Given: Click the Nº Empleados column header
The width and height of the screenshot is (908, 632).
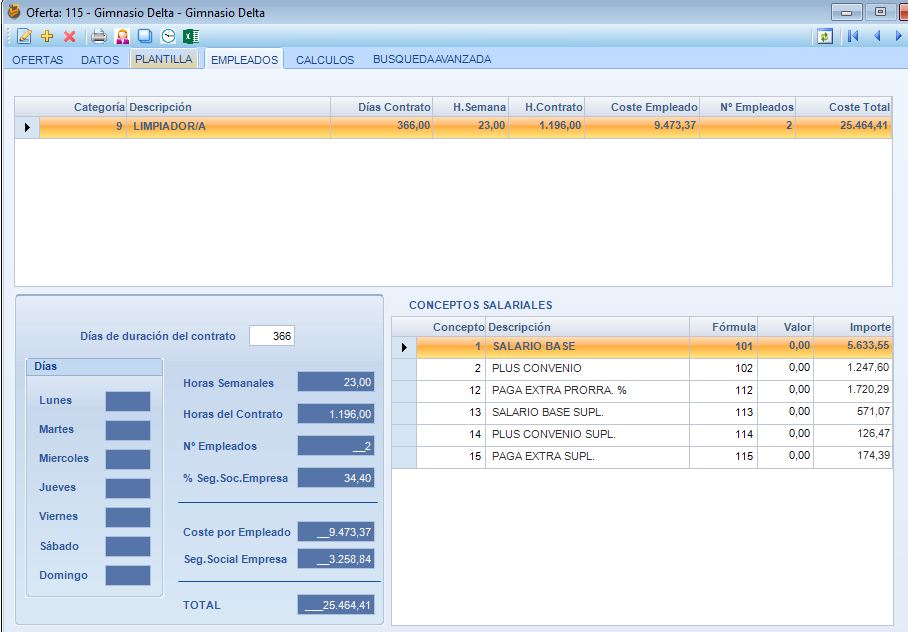Looking at the screenshot, I should [x=748, y=107].
